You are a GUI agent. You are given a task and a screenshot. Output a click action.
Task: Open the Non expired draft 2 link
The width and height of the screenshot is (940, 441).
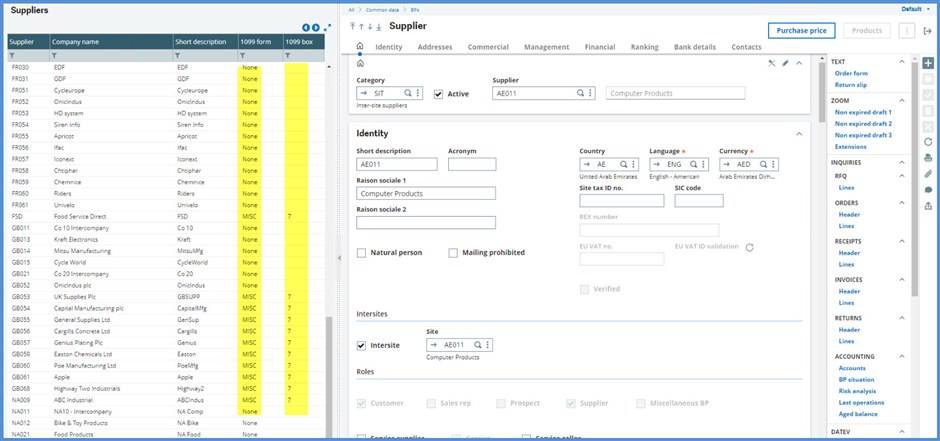(x=863, y=123)
